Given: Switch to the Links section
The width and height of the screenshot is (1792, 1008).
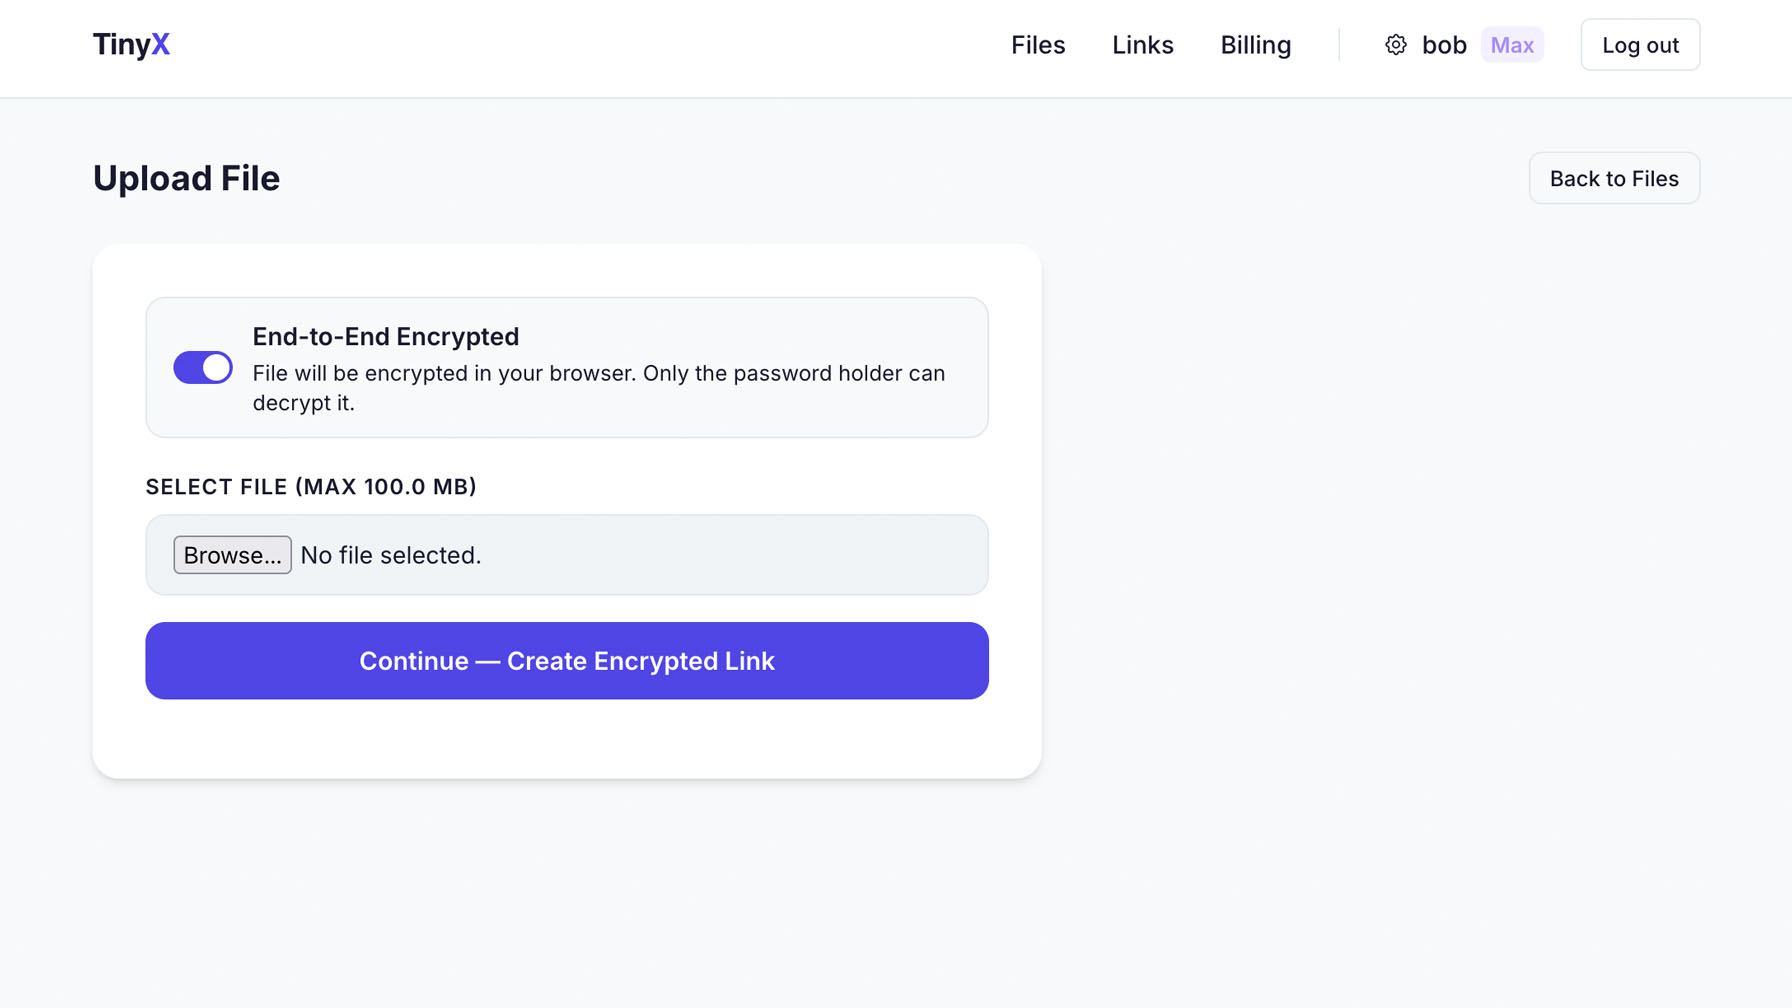Looking at the screenshot, I should [1142, 45].
